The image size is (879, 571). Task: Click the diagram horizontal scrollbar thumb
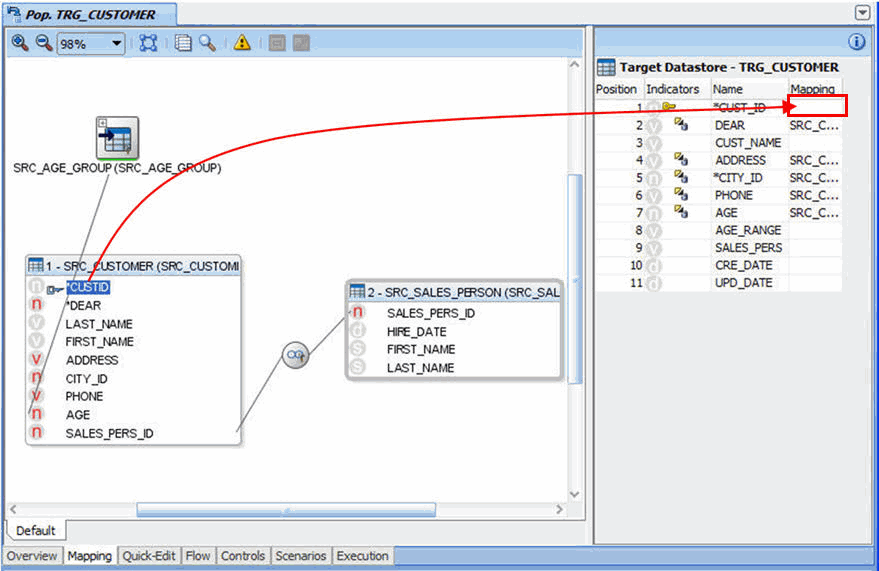(286, 509)
